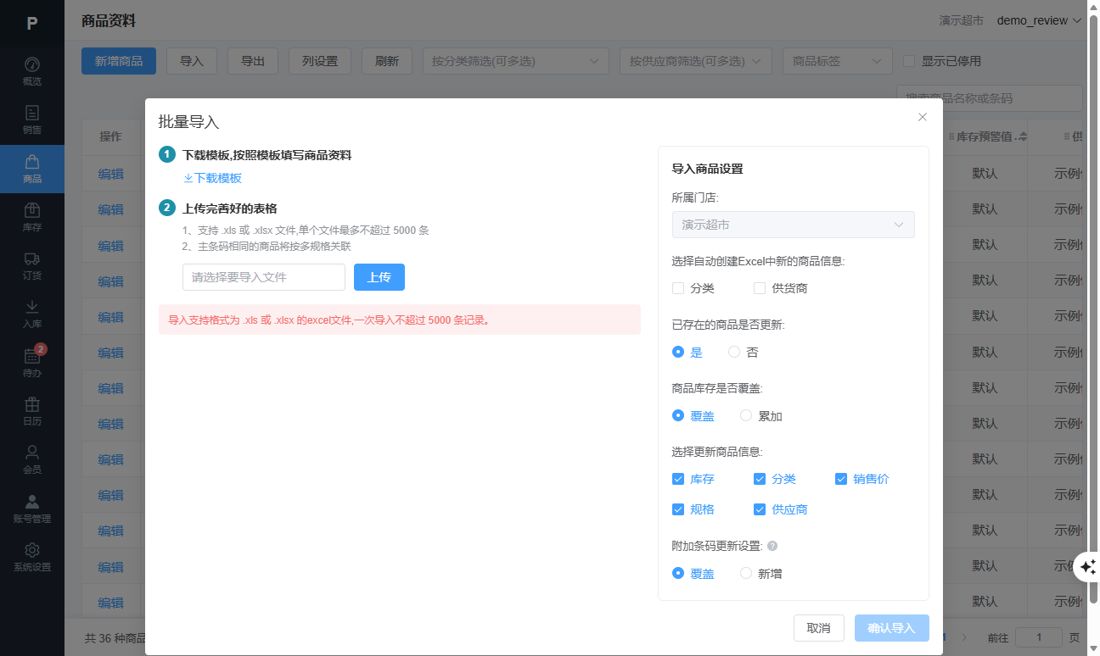Select 覆盖 under 附加条码更新设置
Screen dimensions: 1100x656
coord(678,573)
